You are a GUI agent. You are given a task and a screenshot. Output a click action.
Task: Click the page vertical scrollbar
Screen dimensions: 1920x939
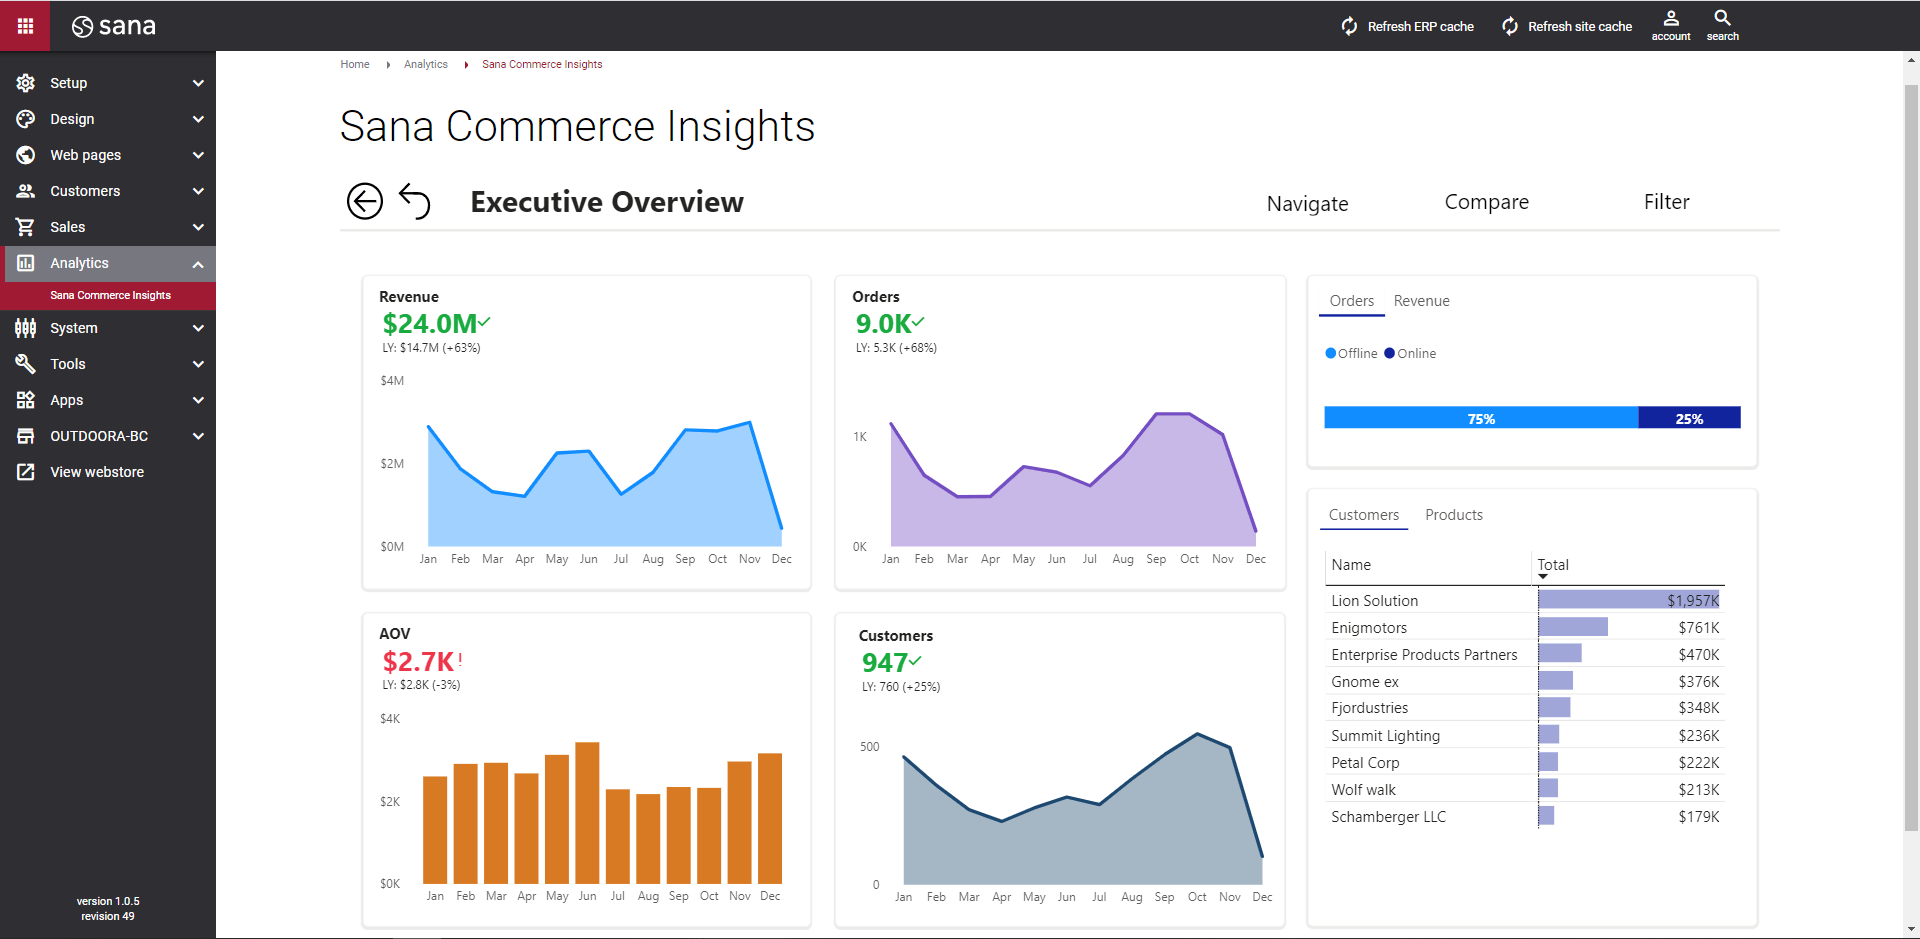click(x=1911, y=458)
